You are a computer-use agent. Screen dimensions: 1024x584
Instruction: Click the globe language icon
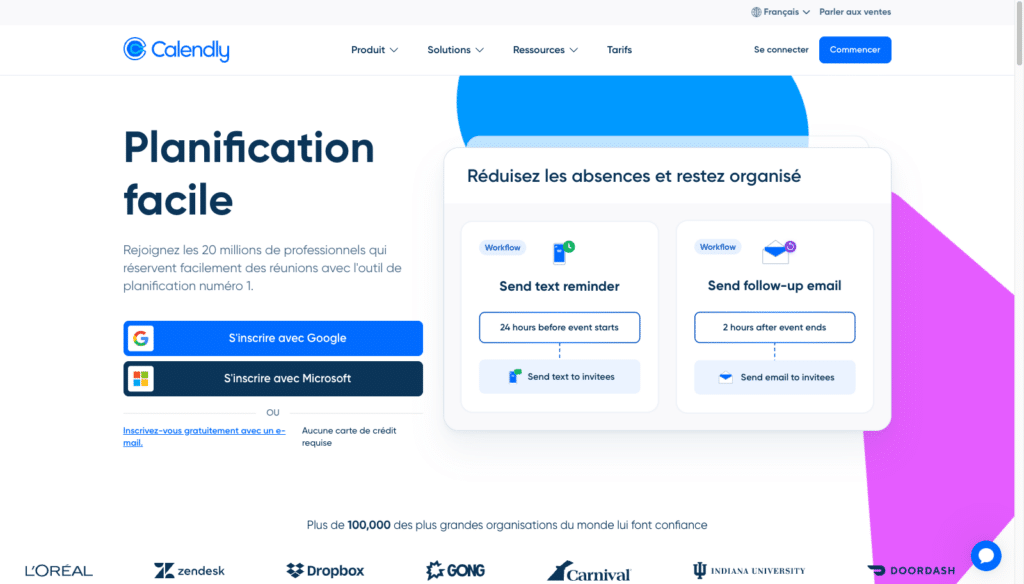coord(756,12)
